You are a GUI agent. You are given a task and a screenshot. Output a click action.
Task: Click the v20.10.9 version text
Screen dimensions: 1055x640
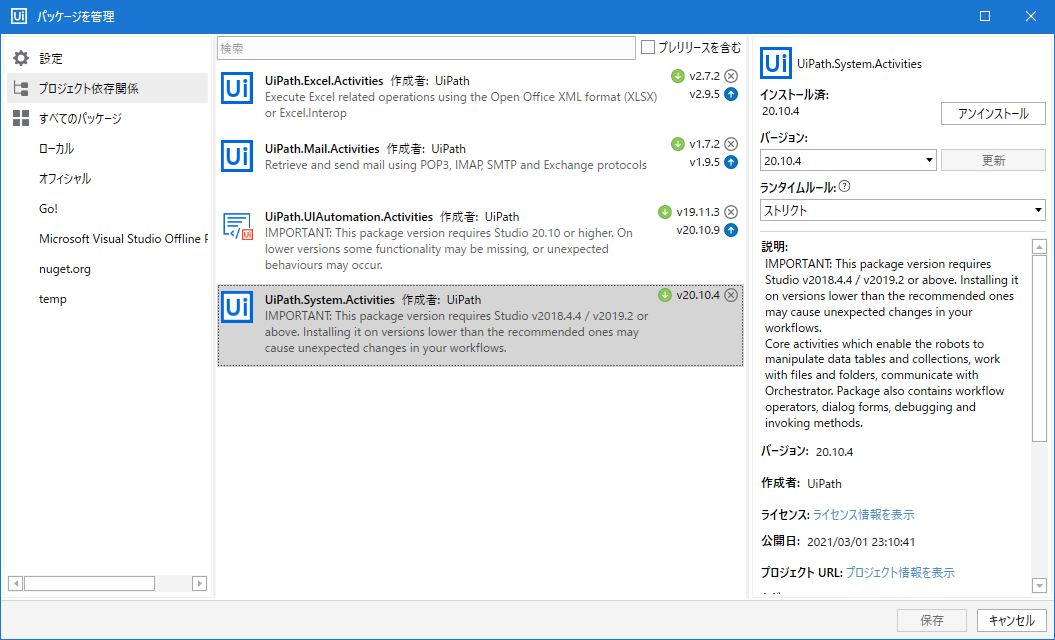point(698,230)
